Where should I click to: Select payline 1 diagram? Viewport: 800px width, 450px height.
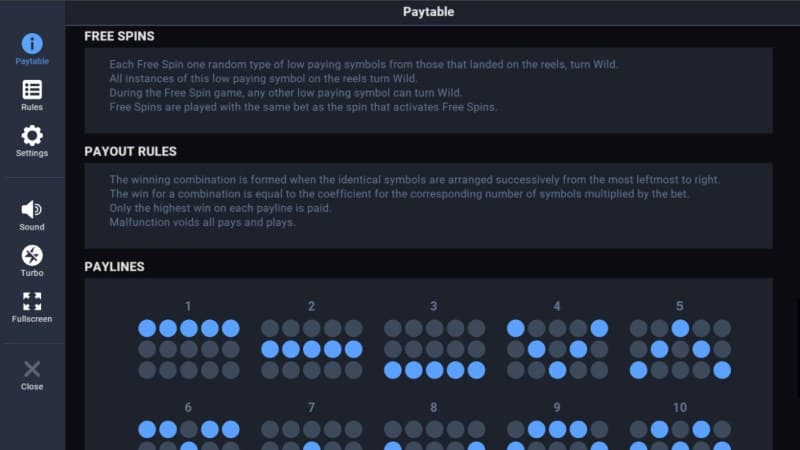tap(189, 349)
